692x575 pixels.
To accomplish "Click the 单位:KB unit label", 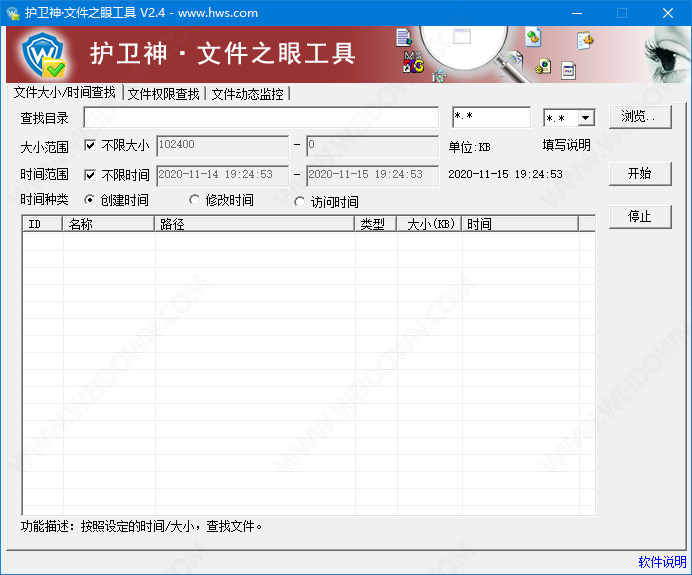I will tap(469, 147).
